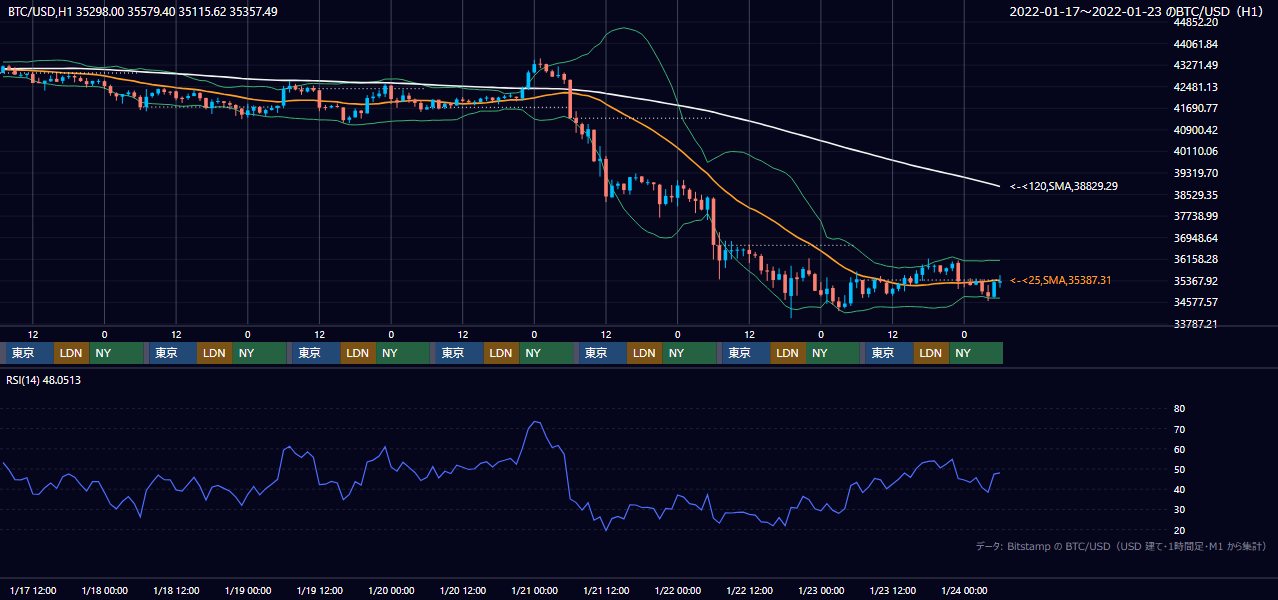Select the 1/18 12:00 time label
The width and height of the screenshot is (1278, 600).
[x=177, y=590]
